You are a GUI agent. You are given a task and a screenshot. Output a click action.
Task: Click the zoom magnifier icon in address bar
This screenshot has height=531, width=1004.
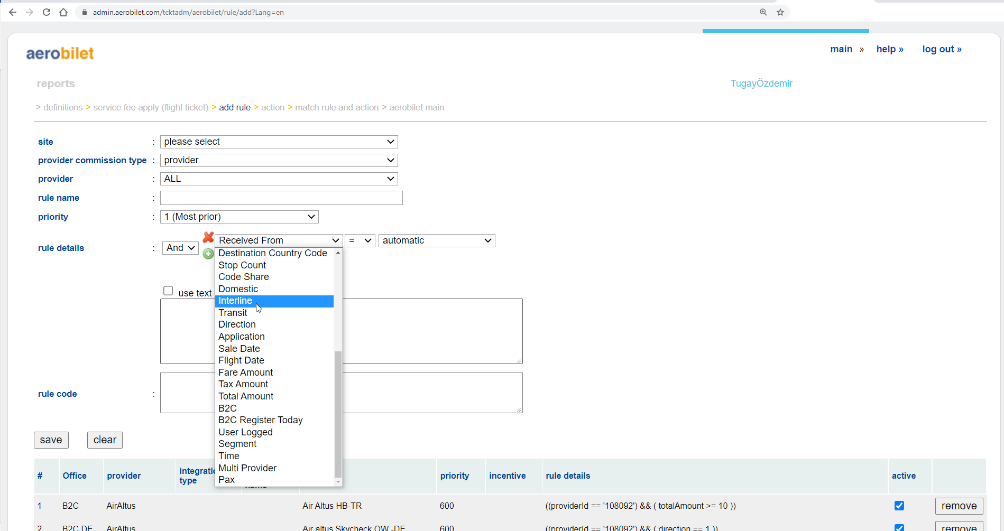pyautogui.click(x=763, y=12)
